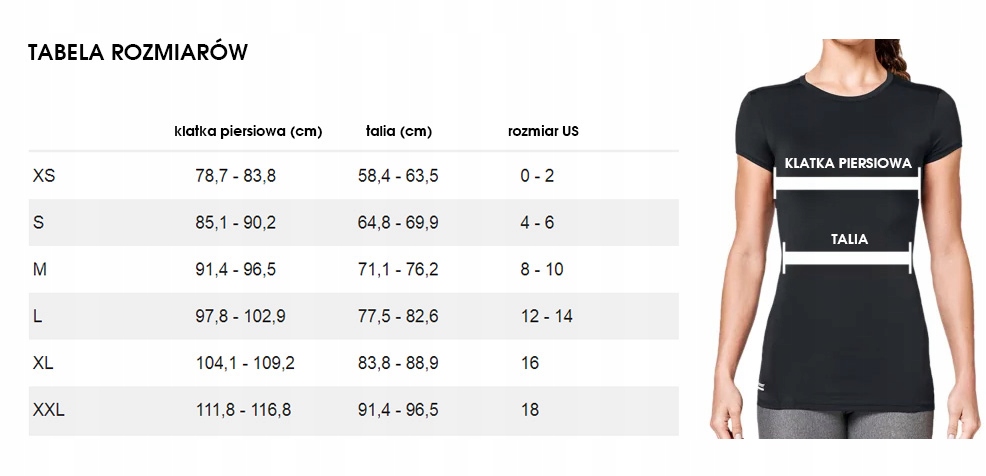Image resolution: width=986 pixels, height=476 pixels.
Task: Click the XXL size row label
Action: point(48,410)
